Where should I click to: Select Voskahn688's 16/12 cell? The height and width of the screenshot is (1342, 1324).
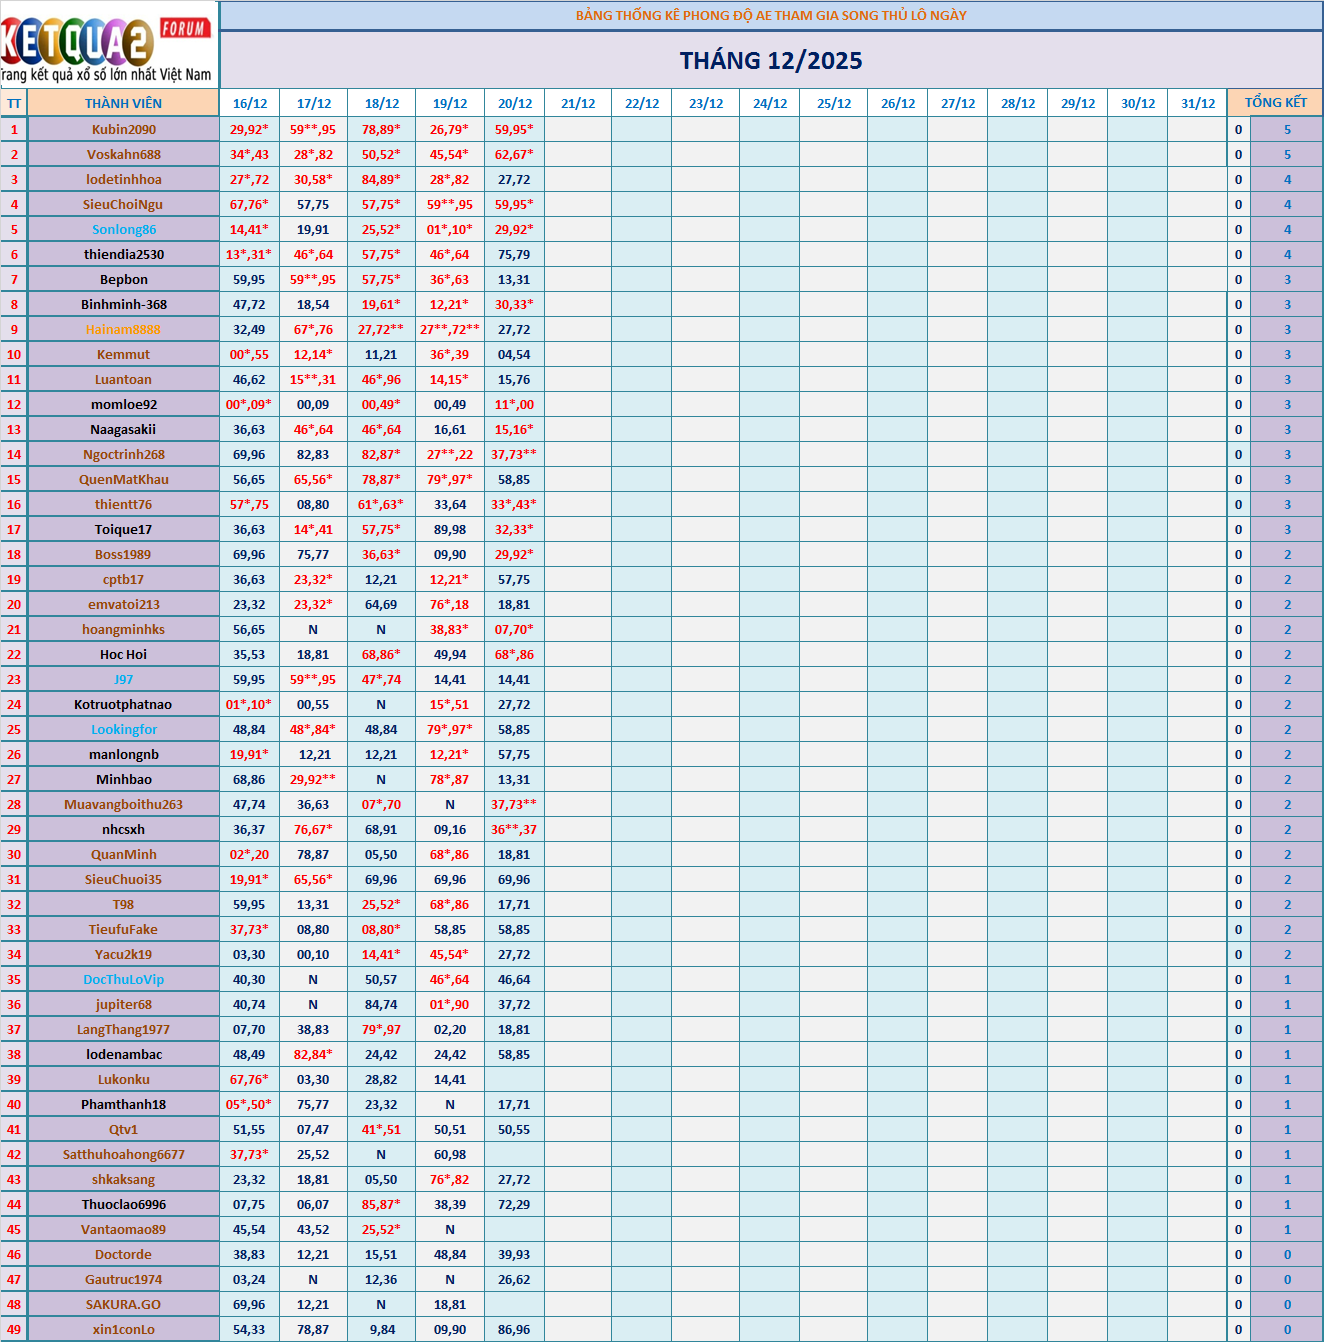[x=249, y=154]
